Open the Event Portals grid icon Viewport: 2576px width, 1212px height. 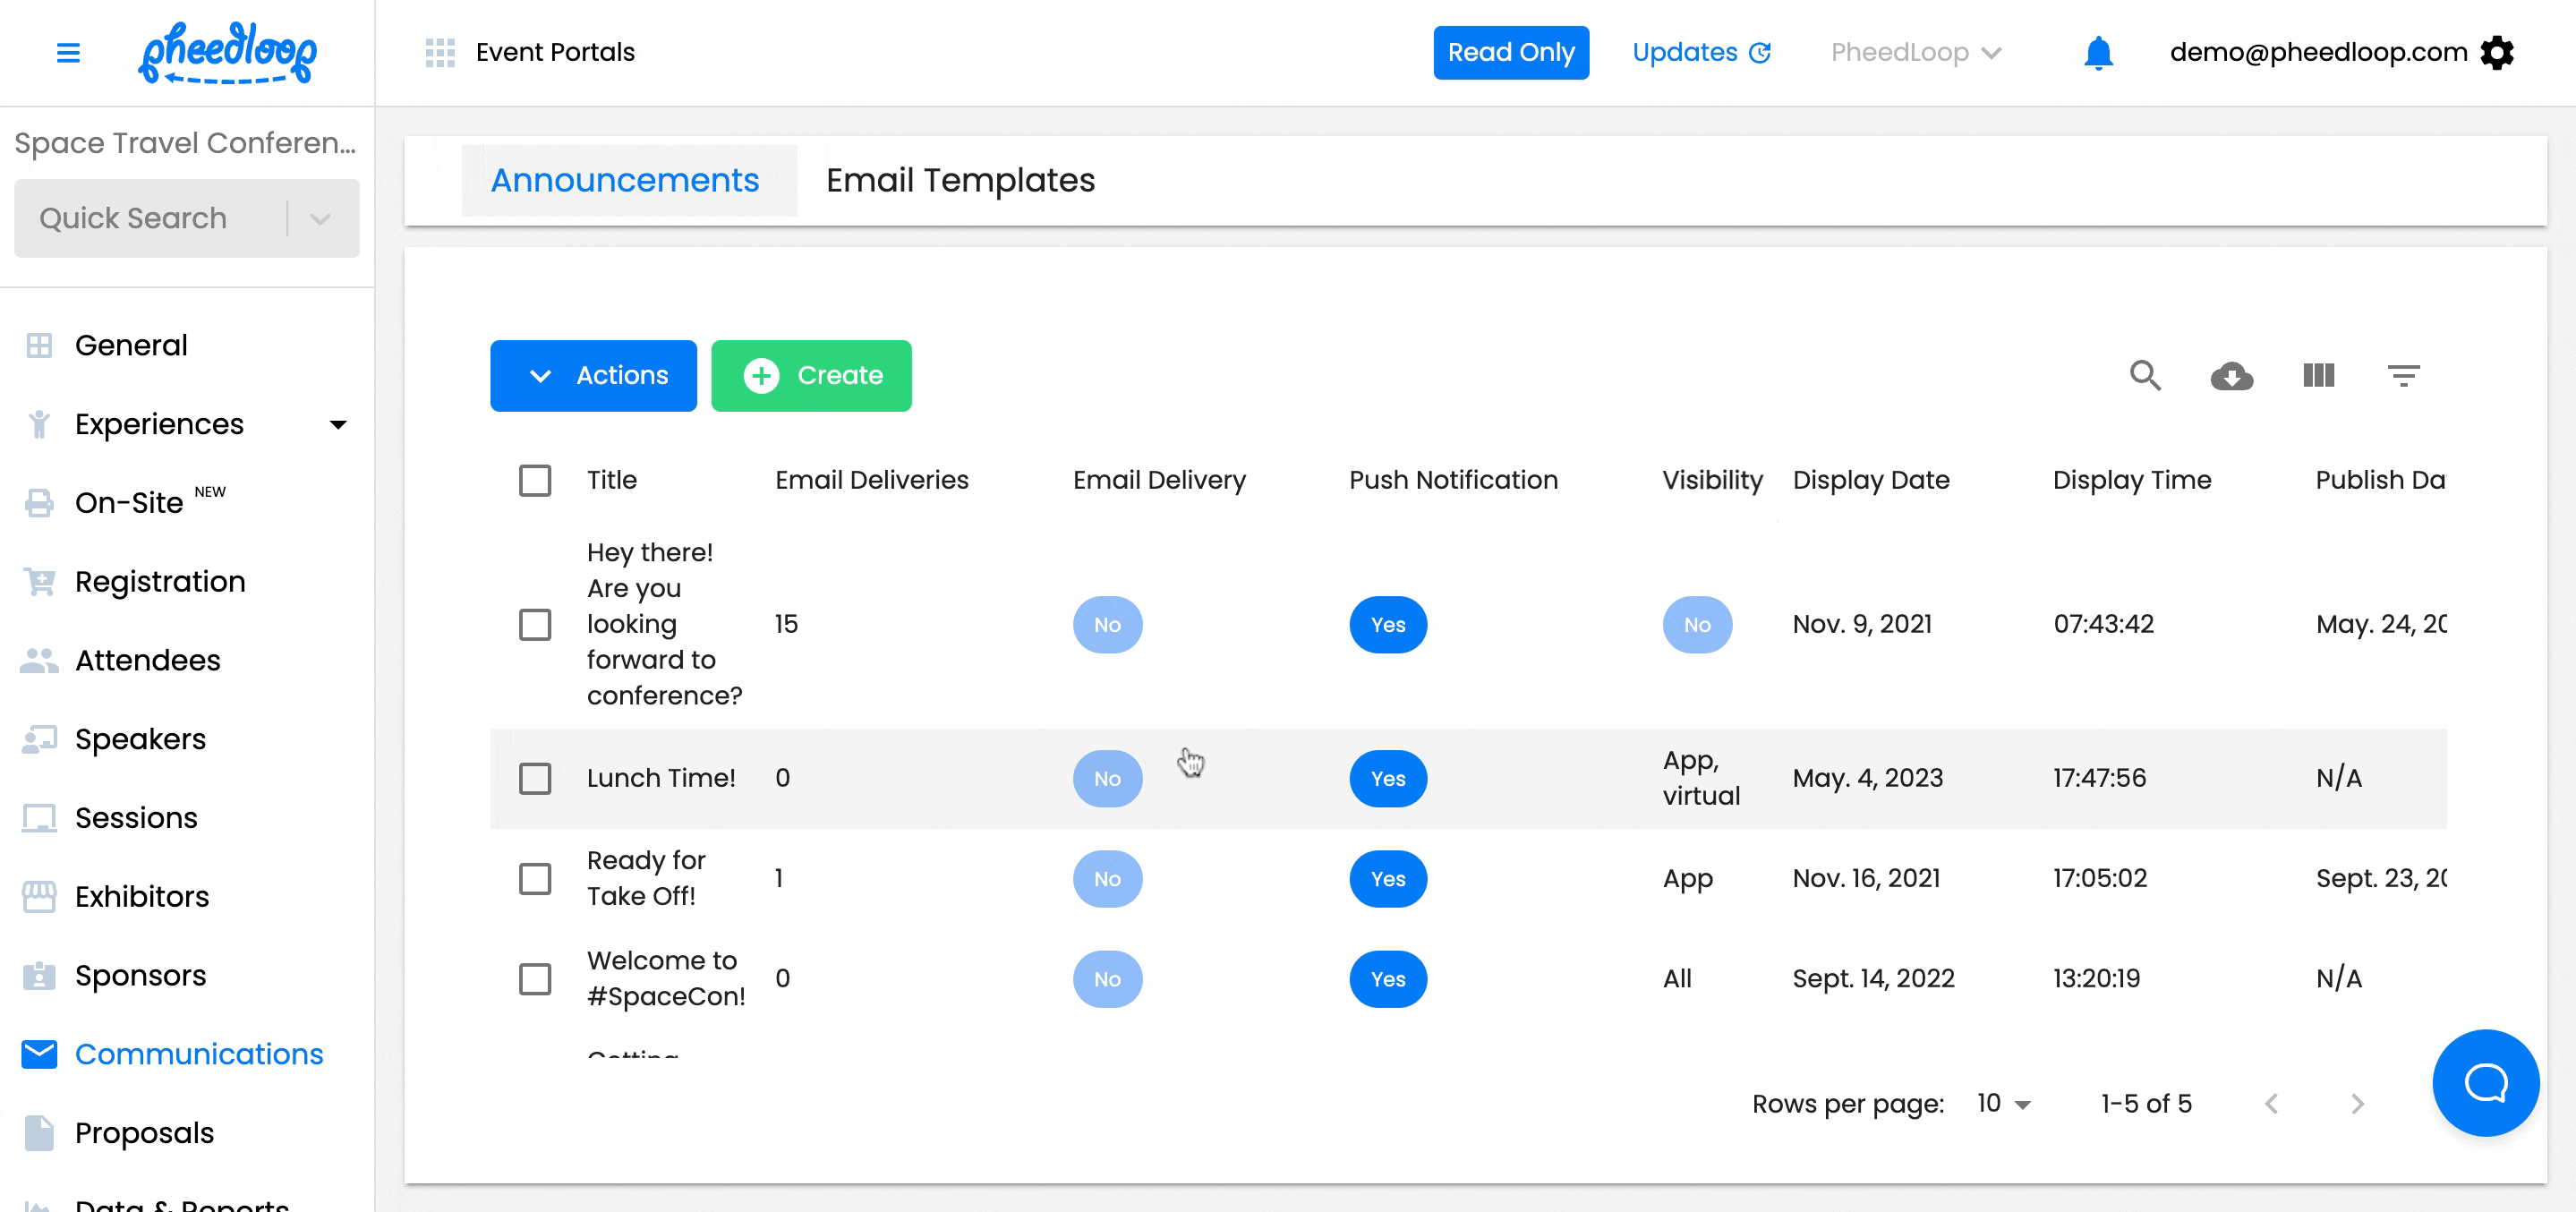(440, 53)
